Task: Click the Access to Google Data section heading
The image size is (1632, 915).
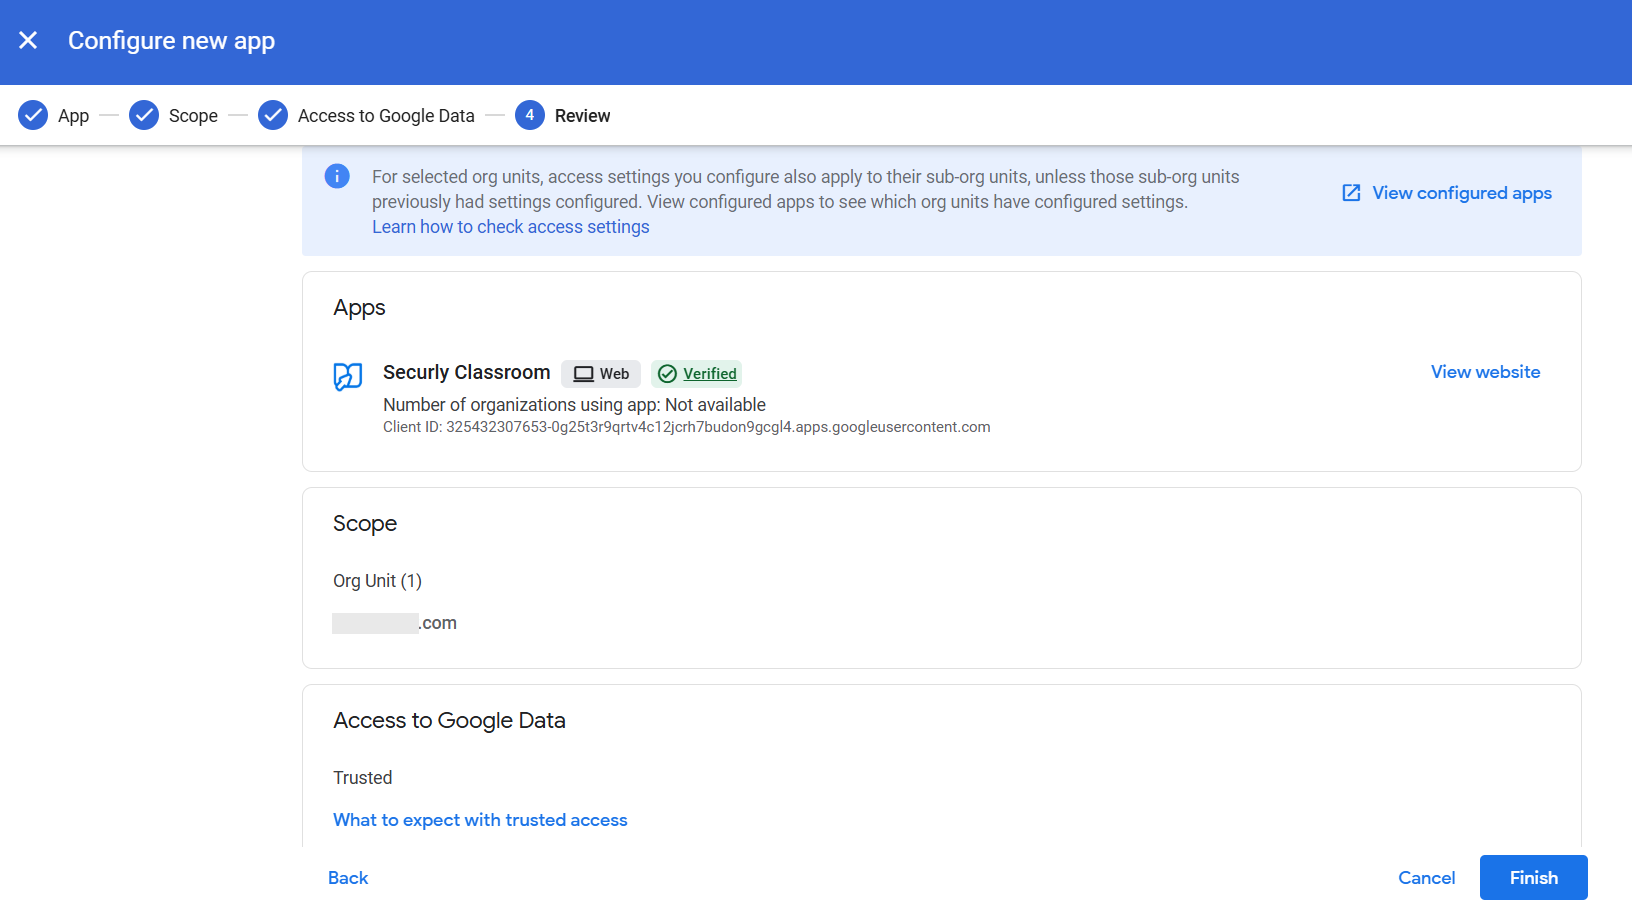Action: click(x=449, y=721)
